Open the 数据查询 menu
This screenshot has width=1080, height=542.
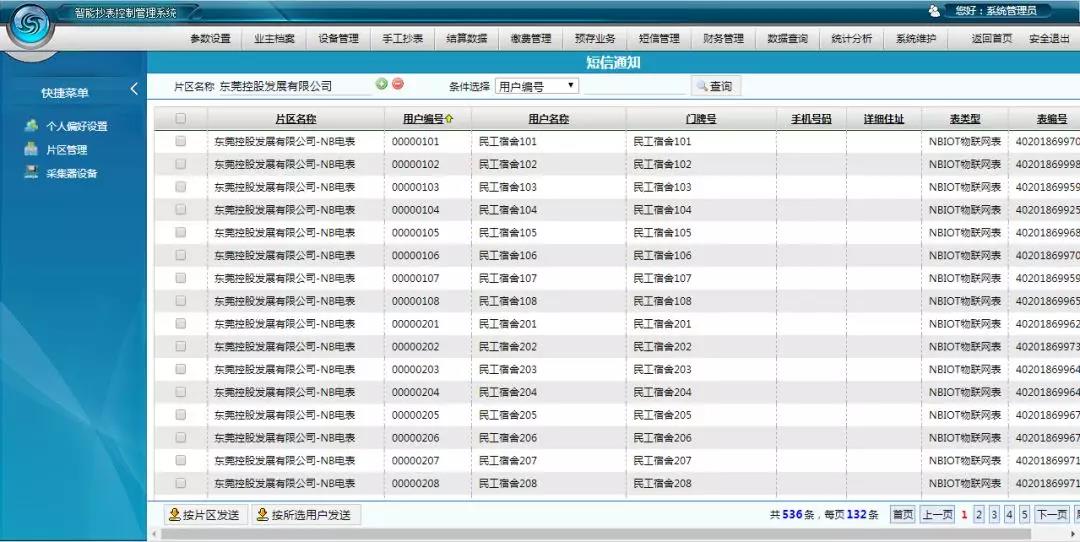(x=787, y=39)
